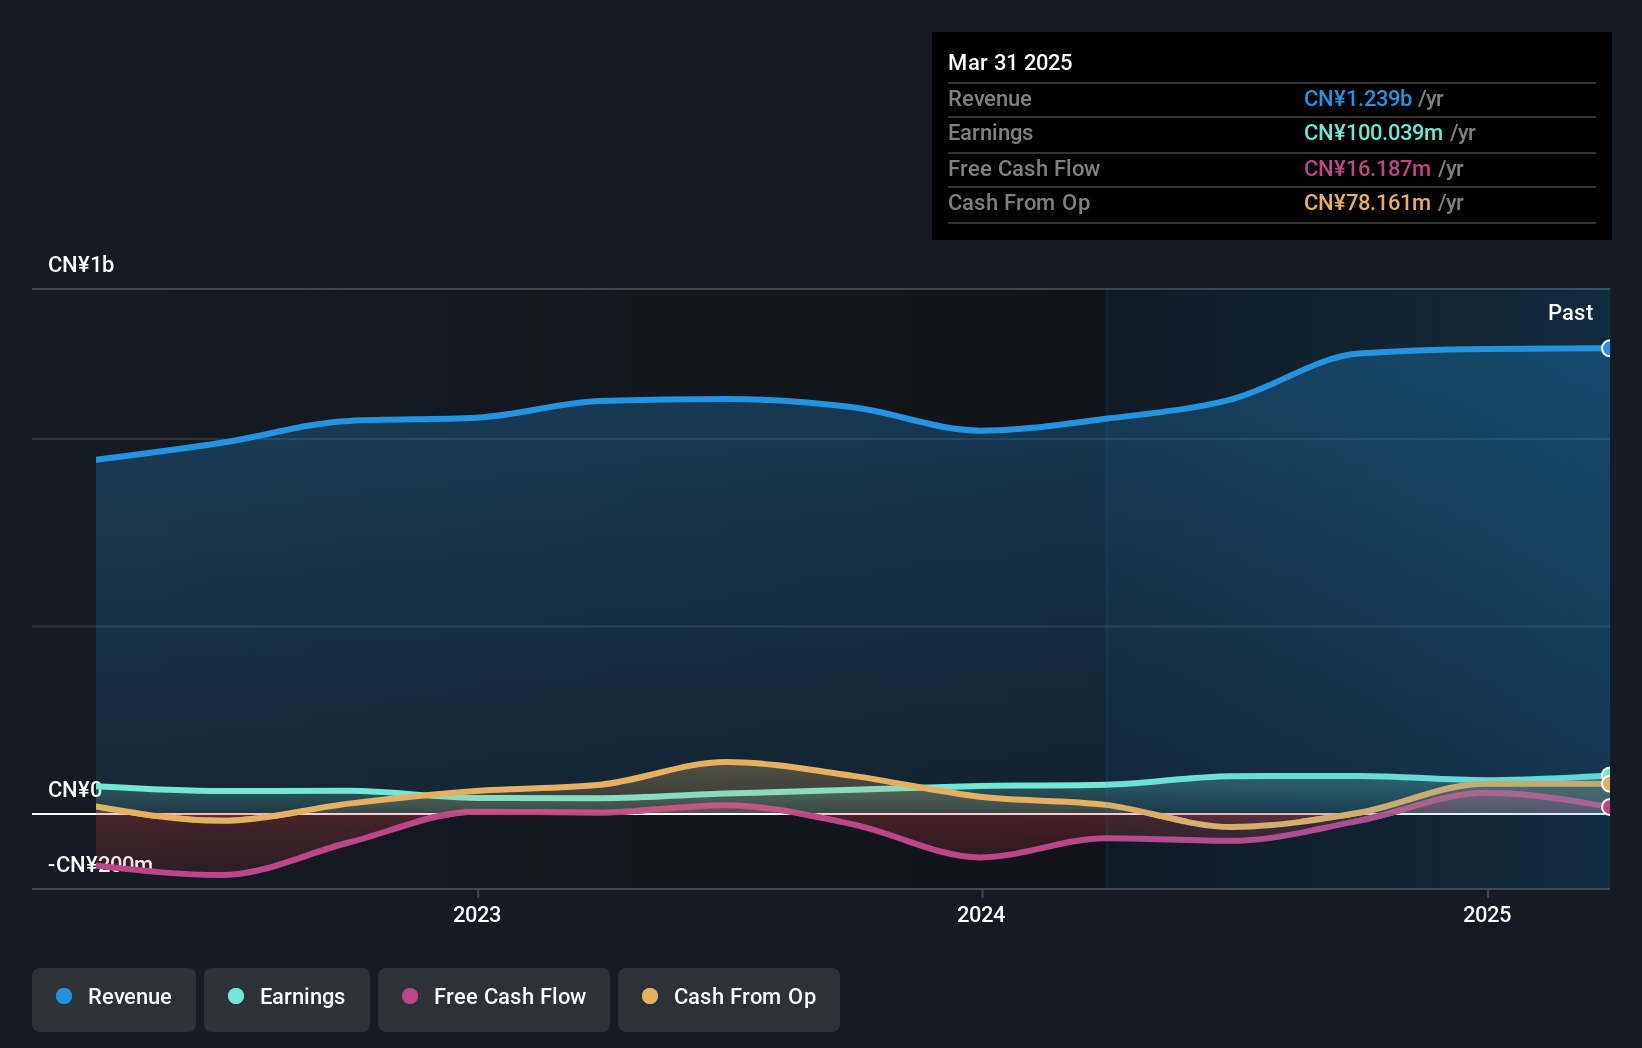The width and height of the screenshot is (1642, 1048).
Task: Click the 2023 x-axis label
Action: pos(477,914)
